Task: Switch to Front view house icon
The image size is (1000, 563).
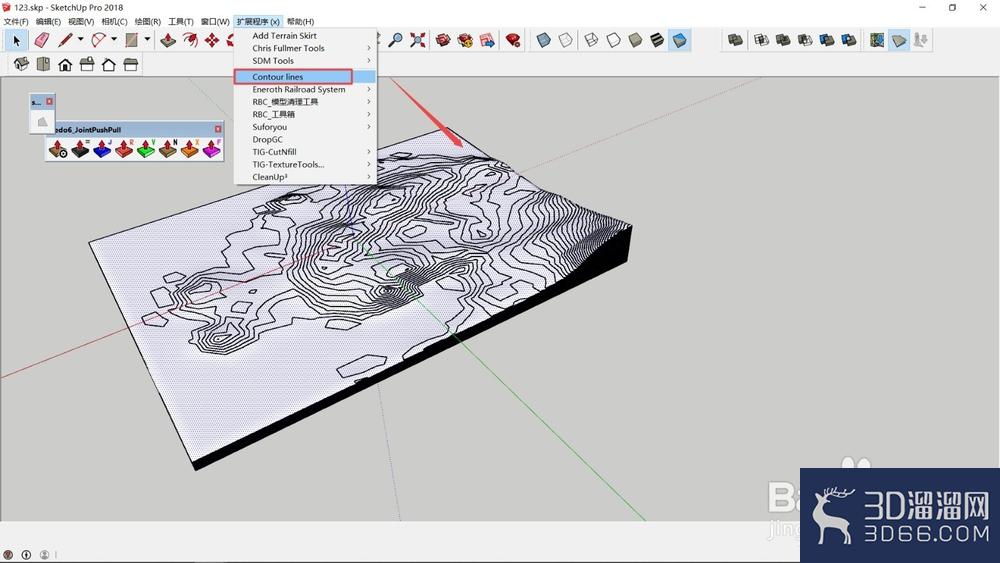Action: 64,64
